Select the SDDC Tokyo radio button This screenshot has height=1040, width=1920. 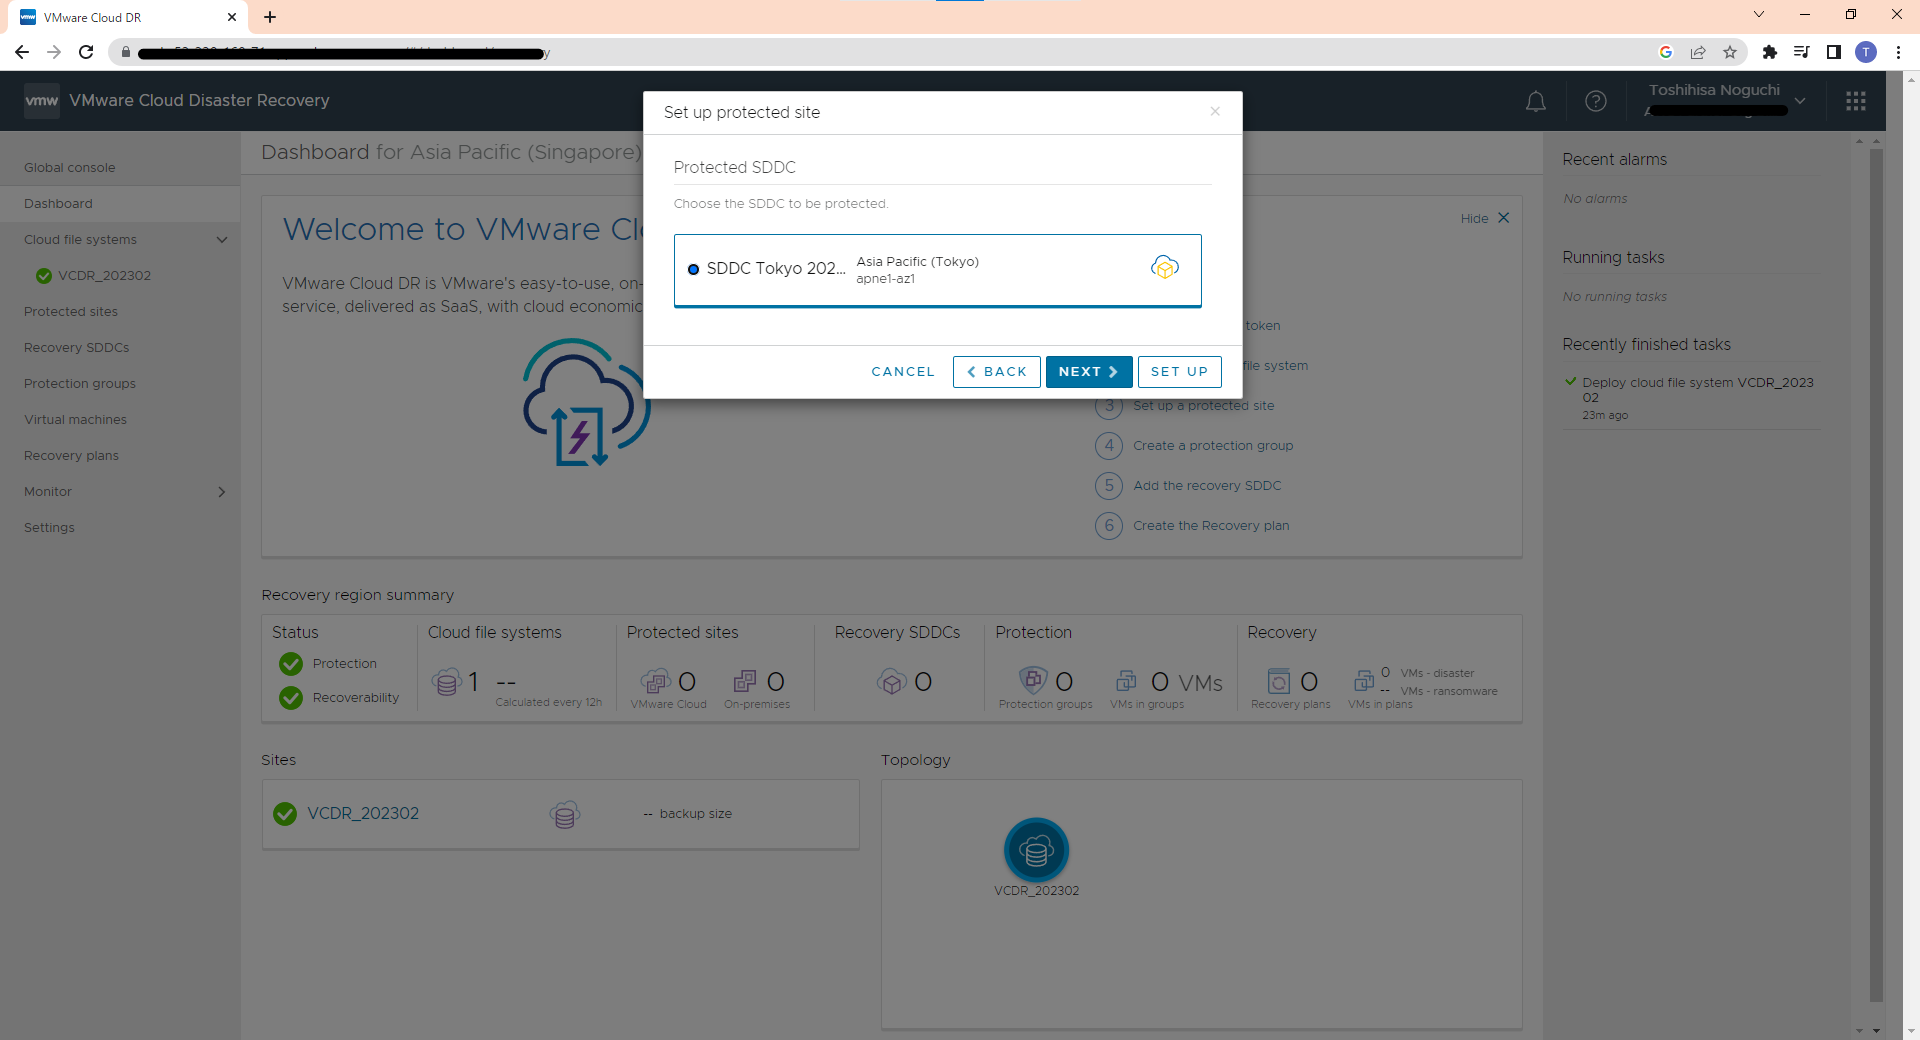(693, 269)
